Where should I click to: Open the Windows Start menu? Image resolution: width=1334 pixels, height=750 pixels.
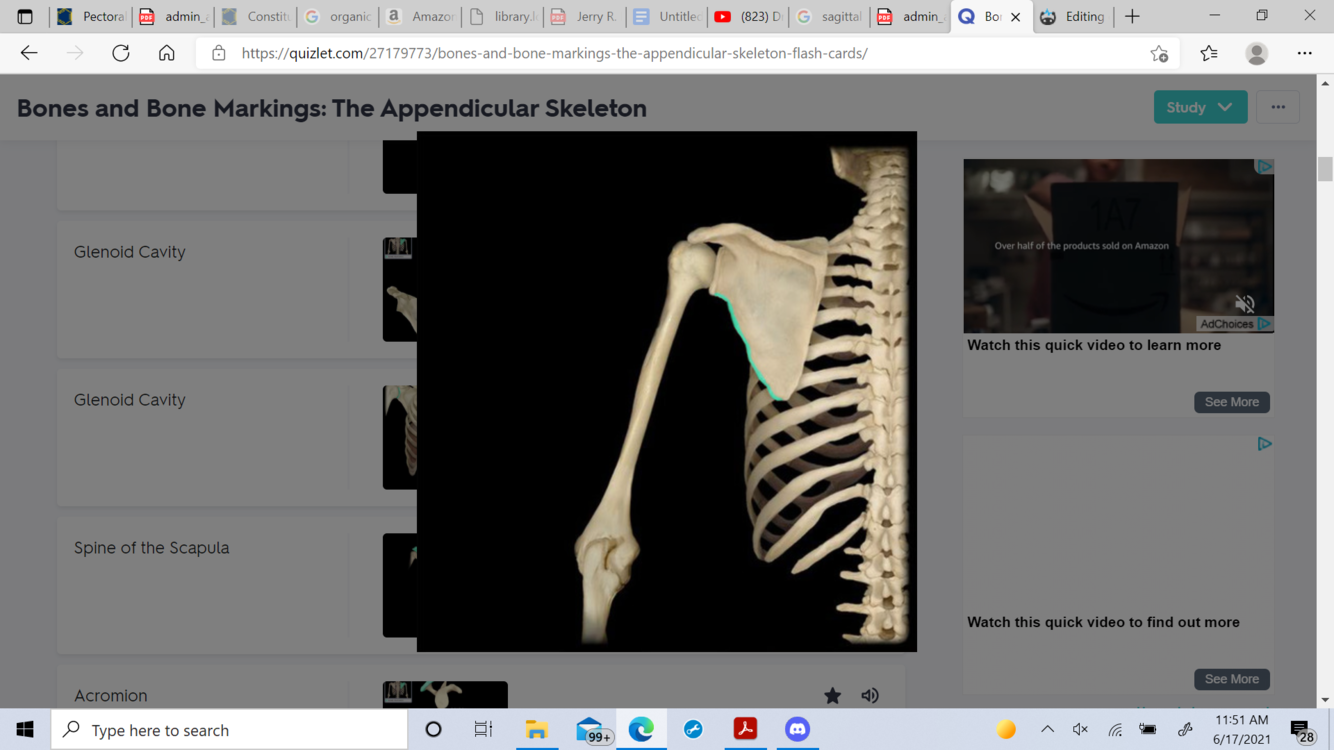[25, 730]
